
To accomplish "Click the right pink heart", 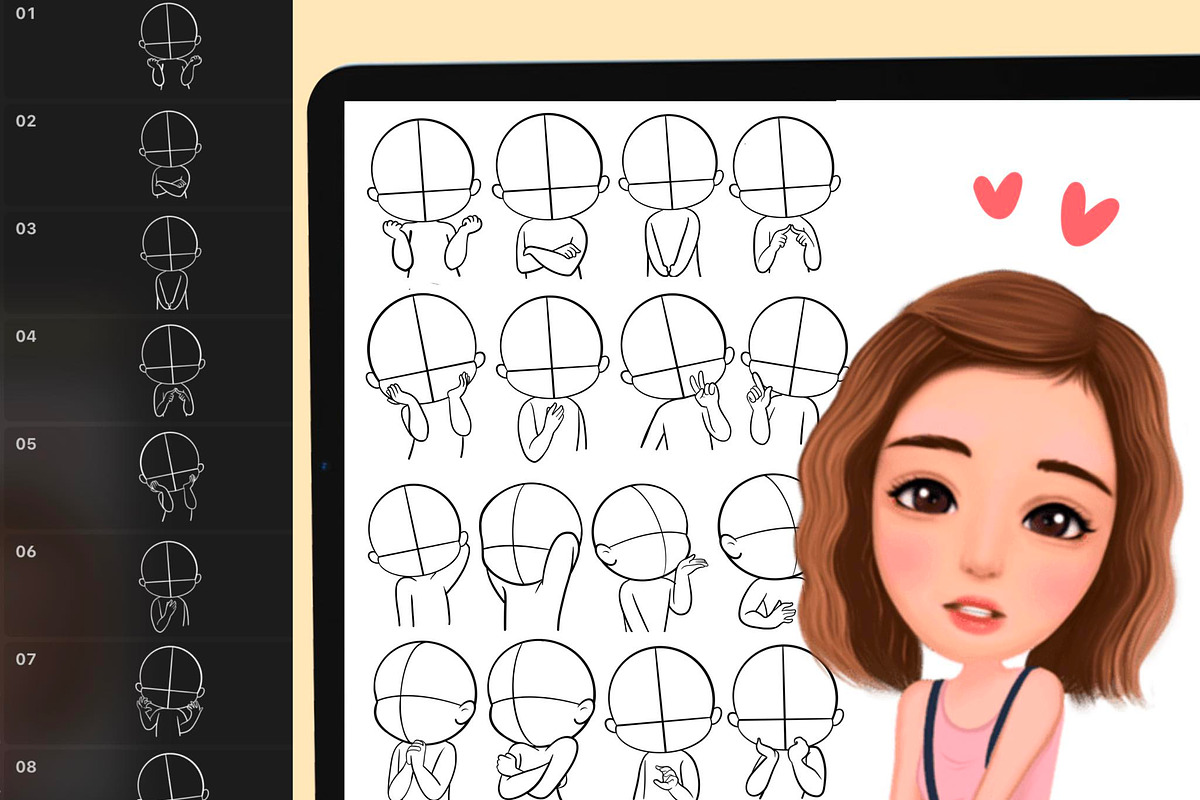I will pyautogui.click(x=1088, y=212).
